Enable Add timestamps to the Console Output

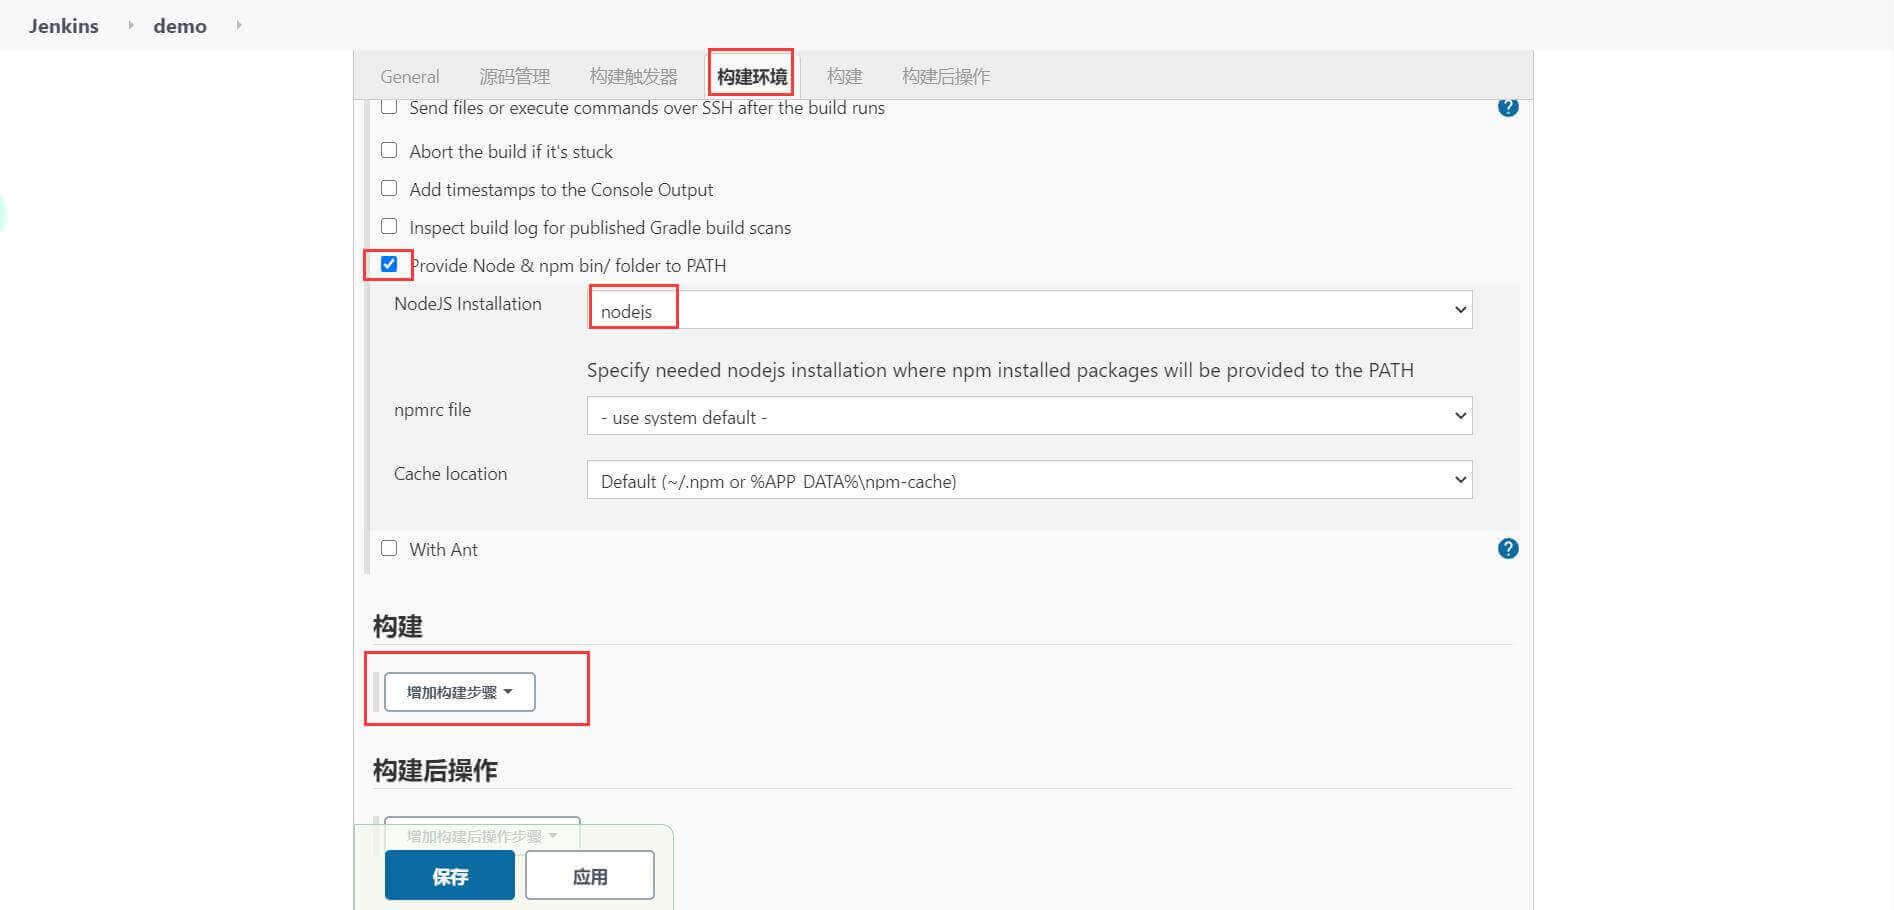389,188
